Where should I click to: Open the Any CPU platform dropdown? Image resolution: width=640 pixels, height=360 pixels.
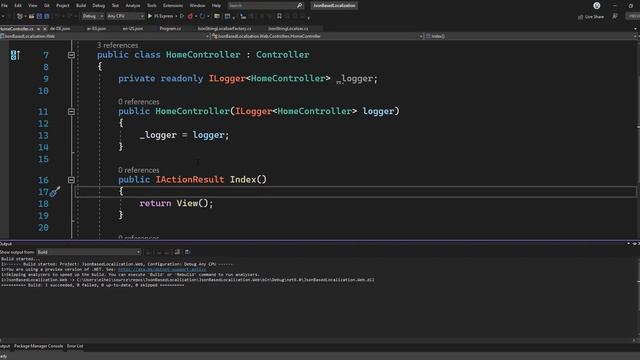pos(125,16)
